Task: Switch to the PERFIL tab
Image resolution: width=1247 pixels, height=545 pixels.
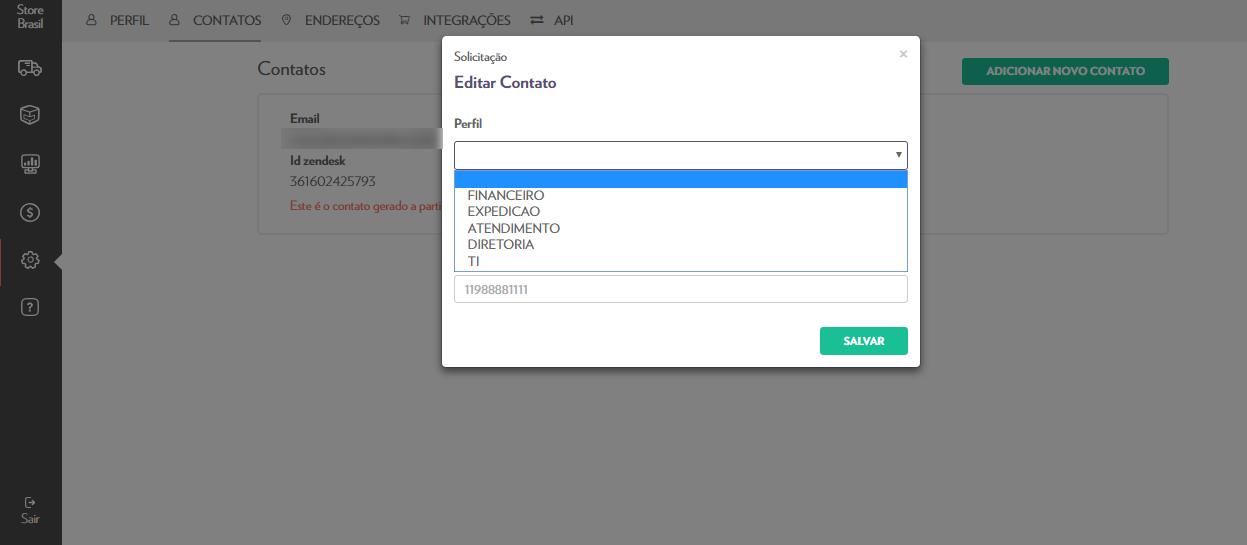Action: (117, 20)
